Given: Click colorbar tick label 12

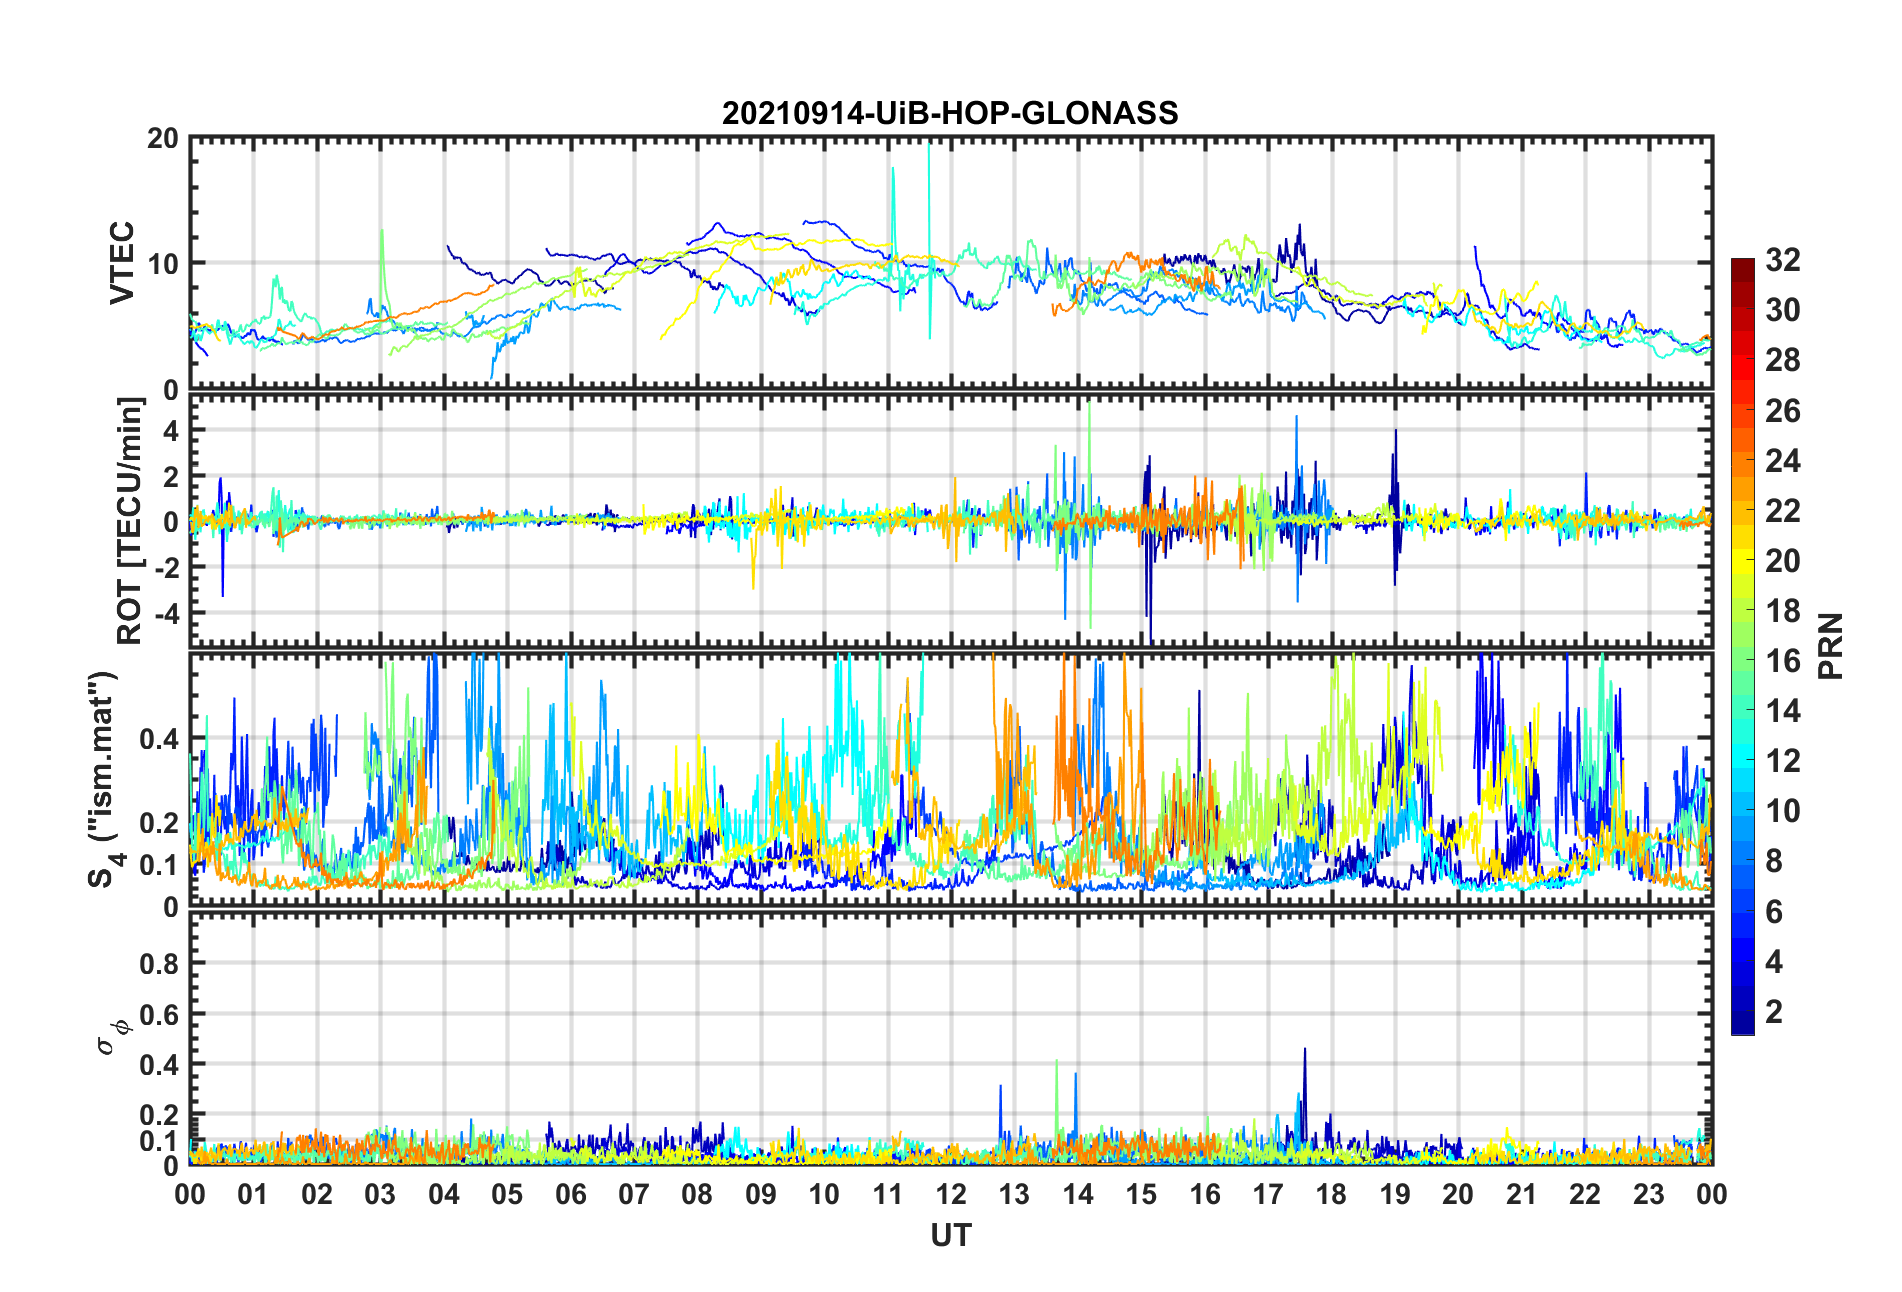Looking at the screenshot, I should coord(1782,760).
